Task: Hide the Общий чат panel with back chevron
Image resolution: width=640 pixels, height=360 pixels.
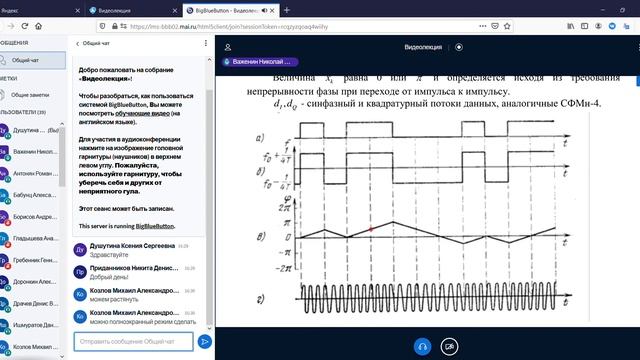Action: 78,43
